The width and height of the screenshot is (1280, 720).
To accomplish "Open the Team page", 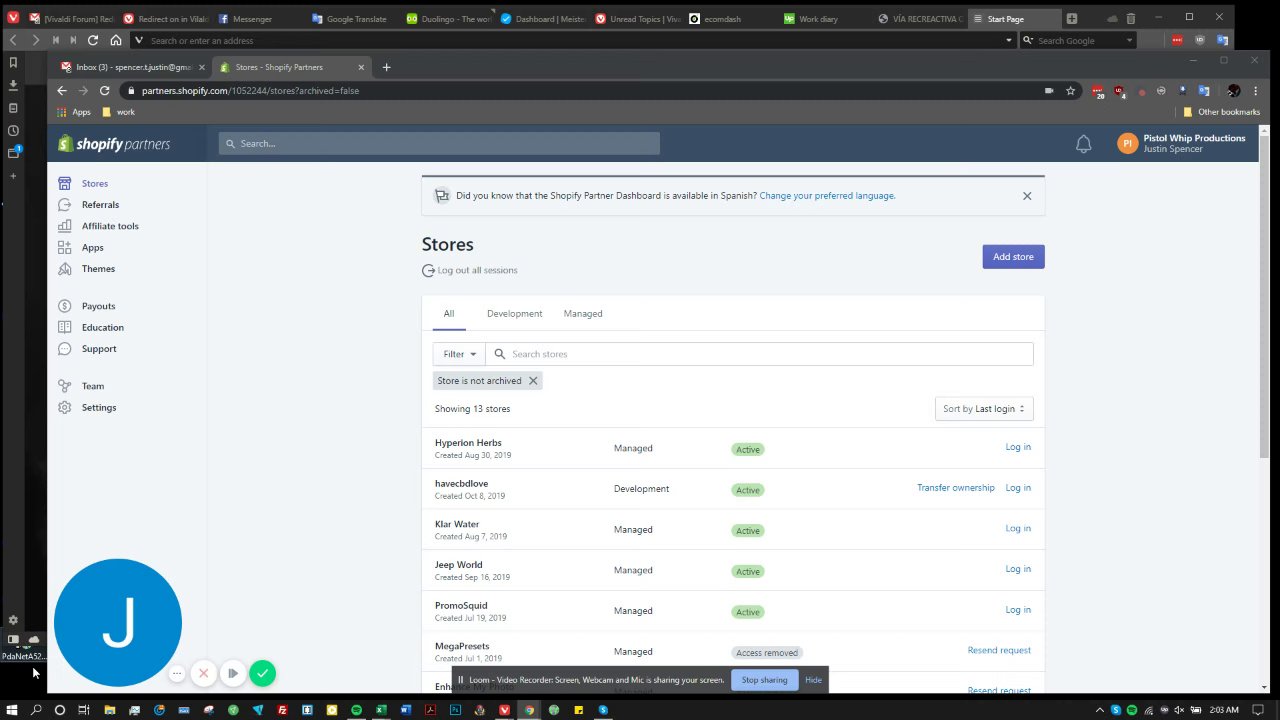I will pos(92,386).
